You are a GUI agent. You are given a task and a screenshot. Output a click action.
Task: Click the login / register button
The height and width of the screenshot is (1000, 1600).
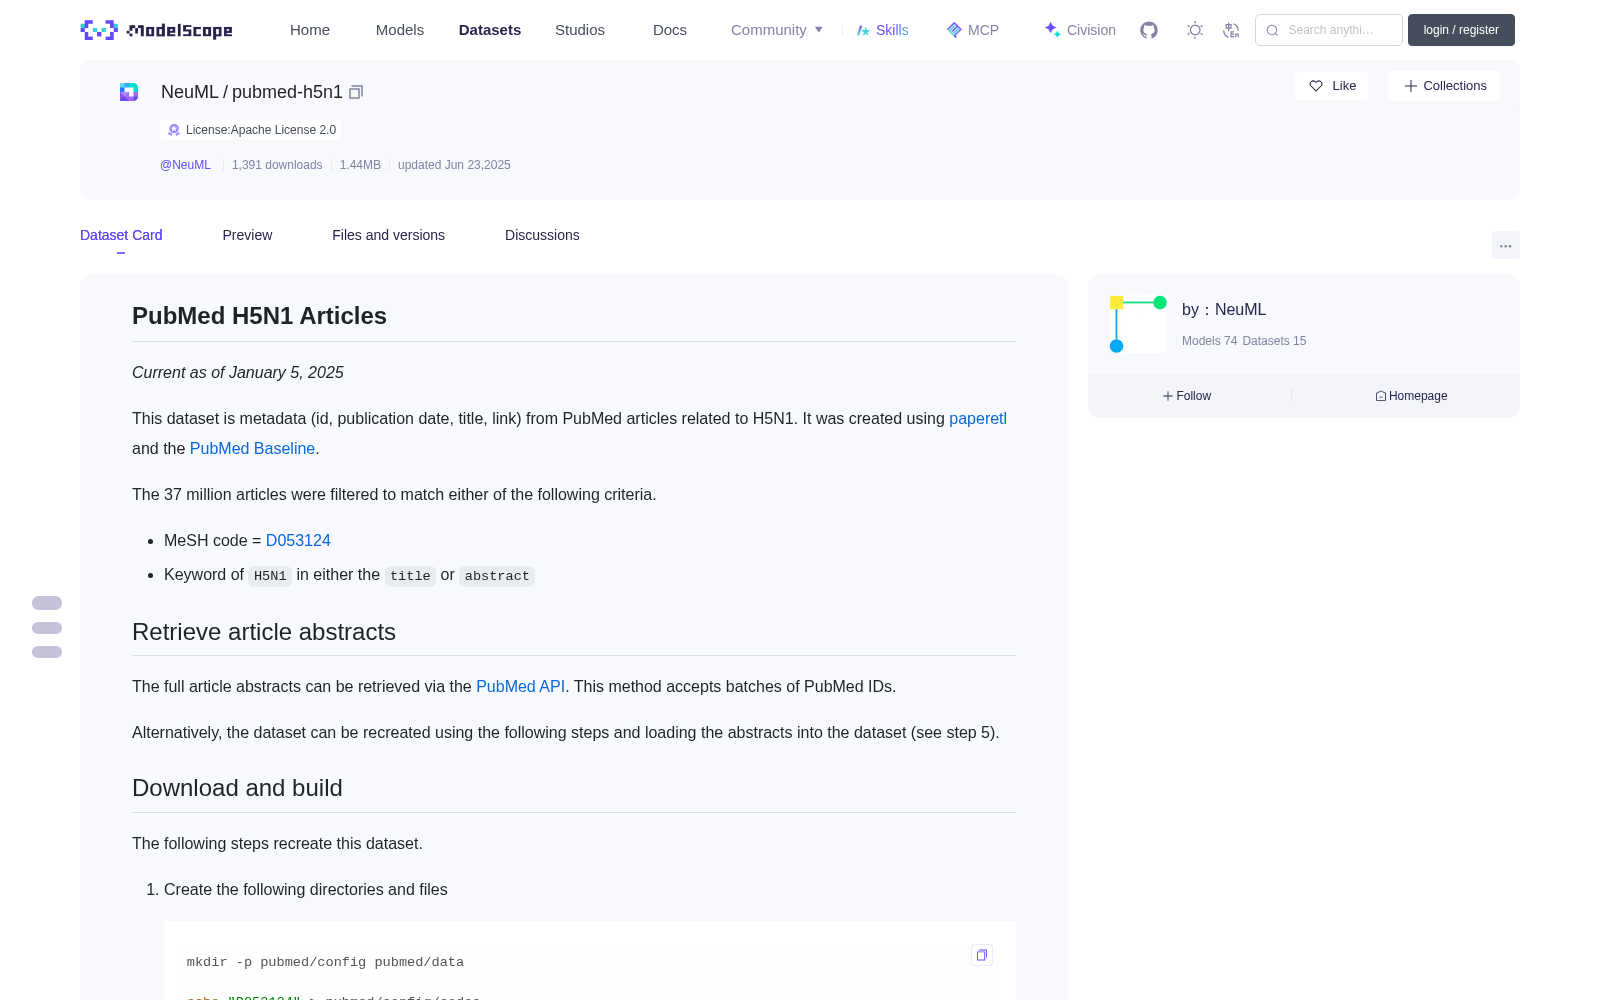tap(1461, 30)
